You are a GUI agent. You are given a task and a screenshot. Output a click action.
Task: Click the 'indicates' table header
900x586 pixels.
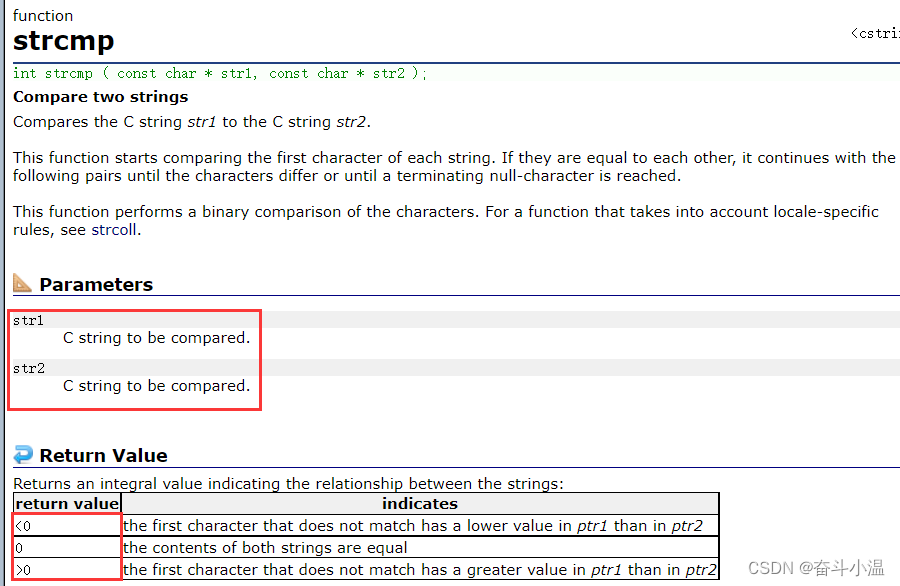[x=420, y=503]
